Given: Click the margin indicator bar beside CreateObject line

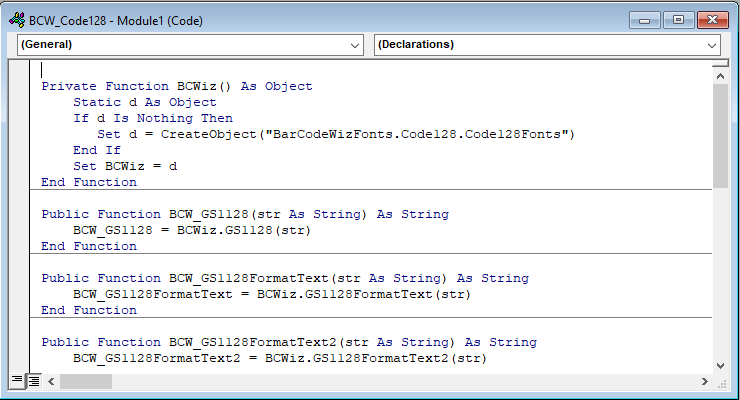Looking at the screenshot, I should [x=19, y=134].
